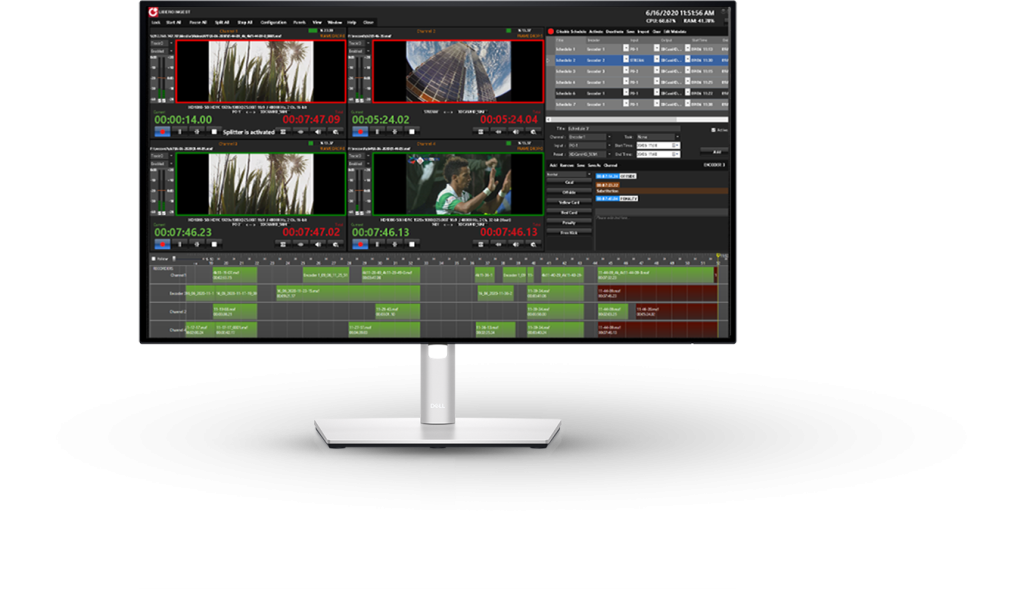The width and height of the screenshot is (1024, 589).
Task: Toggle the Active checkbox in schedule form
Action: click(713, 129)
